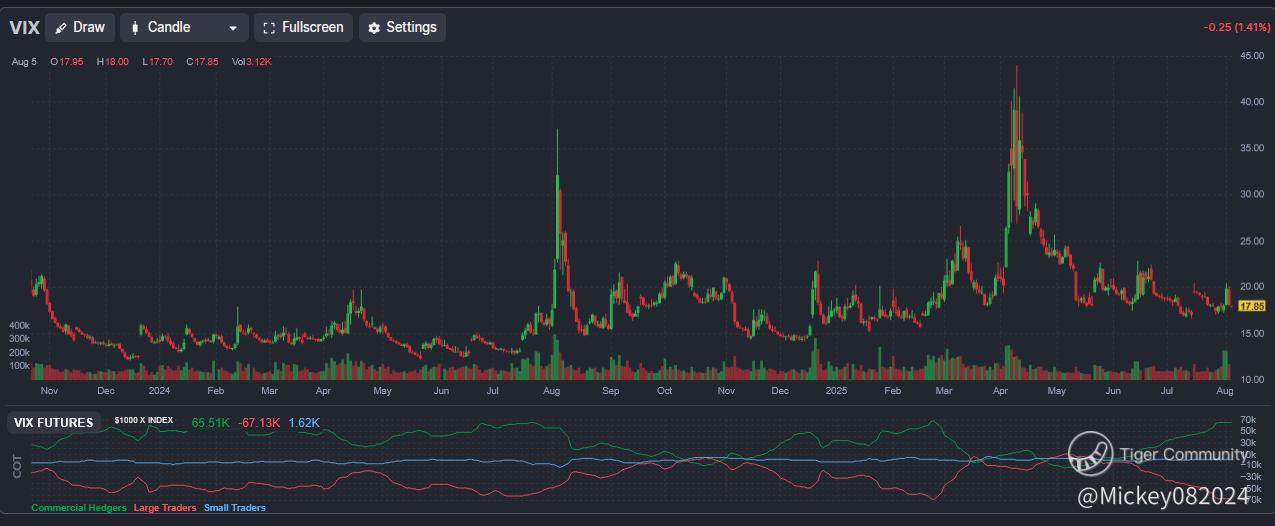Click the Settings gear icon

tap(374, 28)
